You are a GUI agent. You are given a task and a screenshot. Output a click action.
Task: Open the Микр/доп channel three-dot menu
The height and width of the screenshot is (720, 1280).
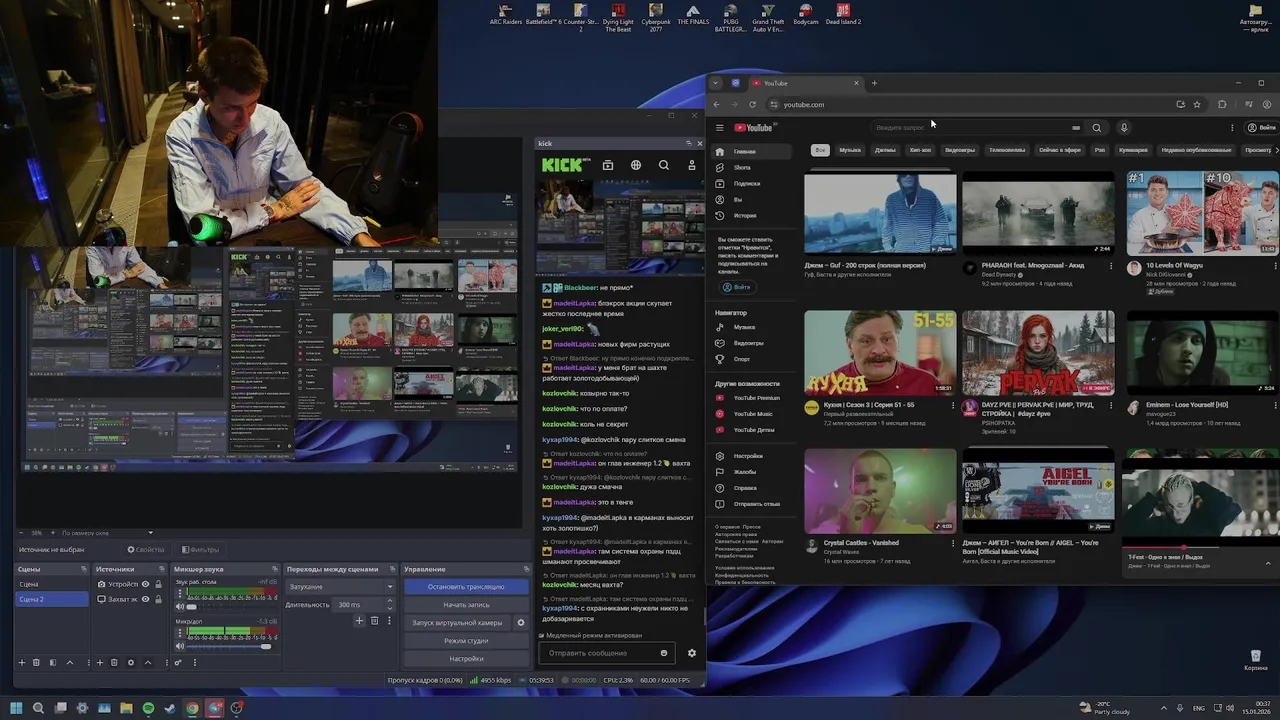click(x=180, y=634)
